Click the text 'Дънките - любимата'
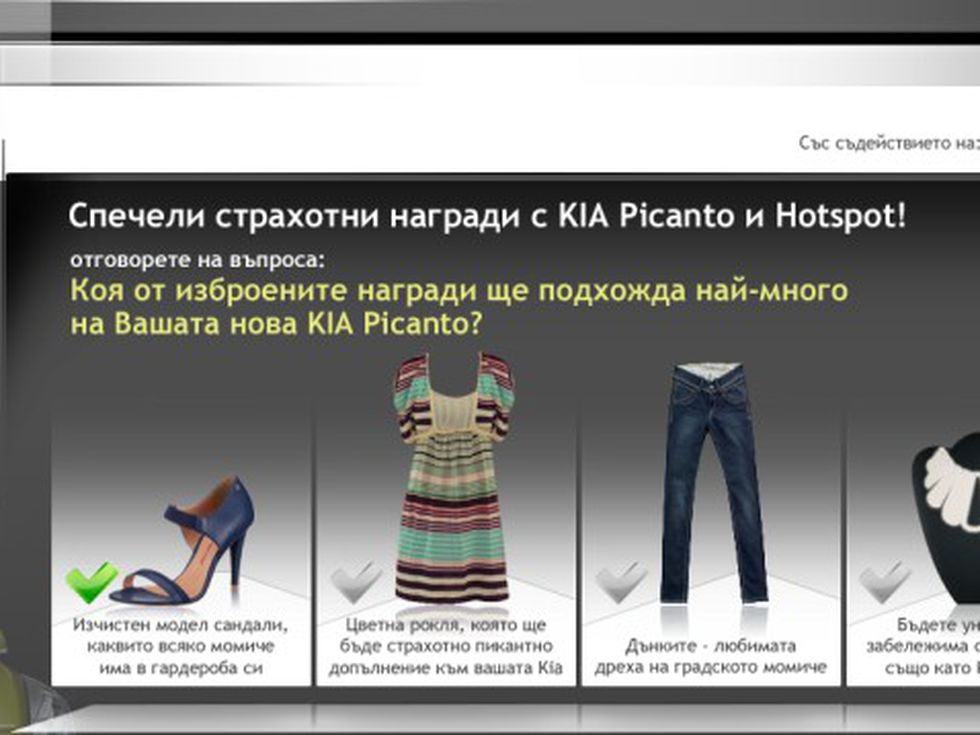 [x=711, y=646]
